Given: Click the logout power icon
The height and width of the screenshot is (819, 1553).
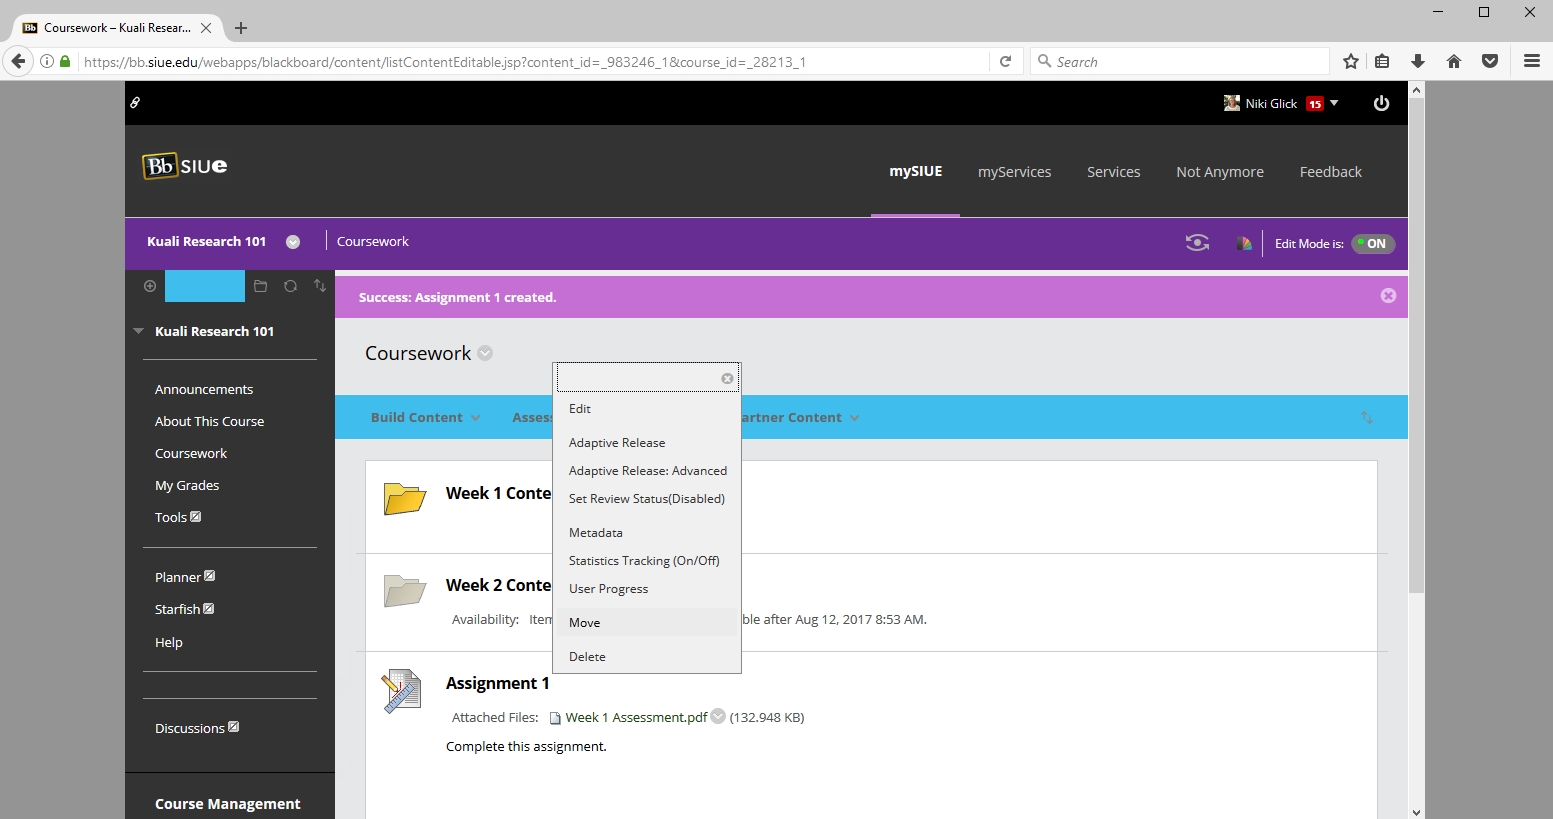Looking at the screenshot, I should (x=1381, y=103).
